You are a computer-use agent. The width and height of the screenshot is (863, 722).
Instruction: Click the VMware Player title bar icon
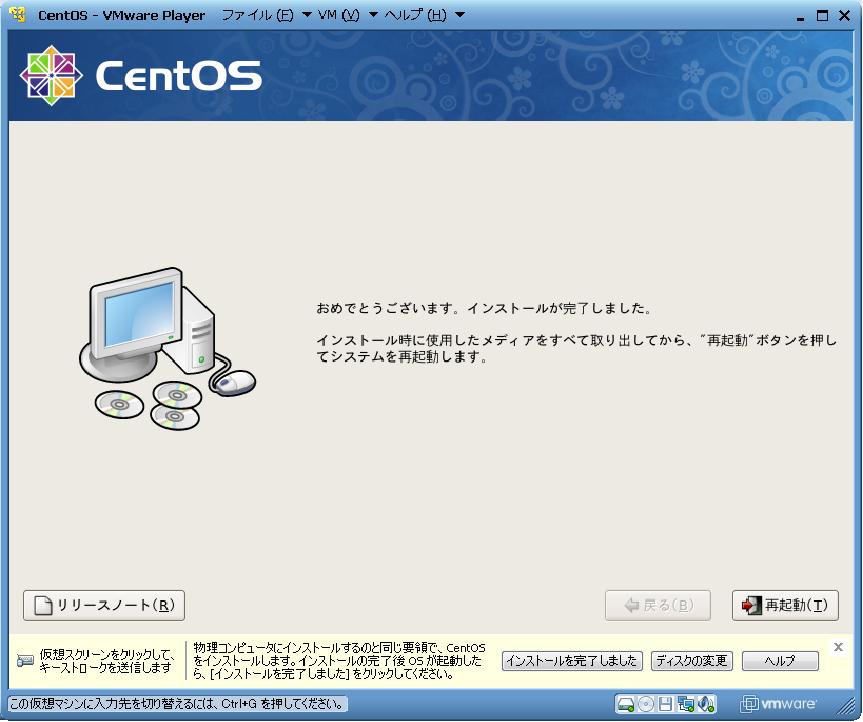coord(17,15)
